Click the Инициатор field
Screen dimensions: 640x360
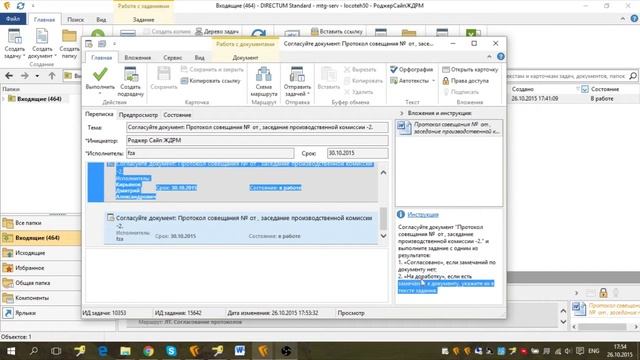(x=257, y=140)
